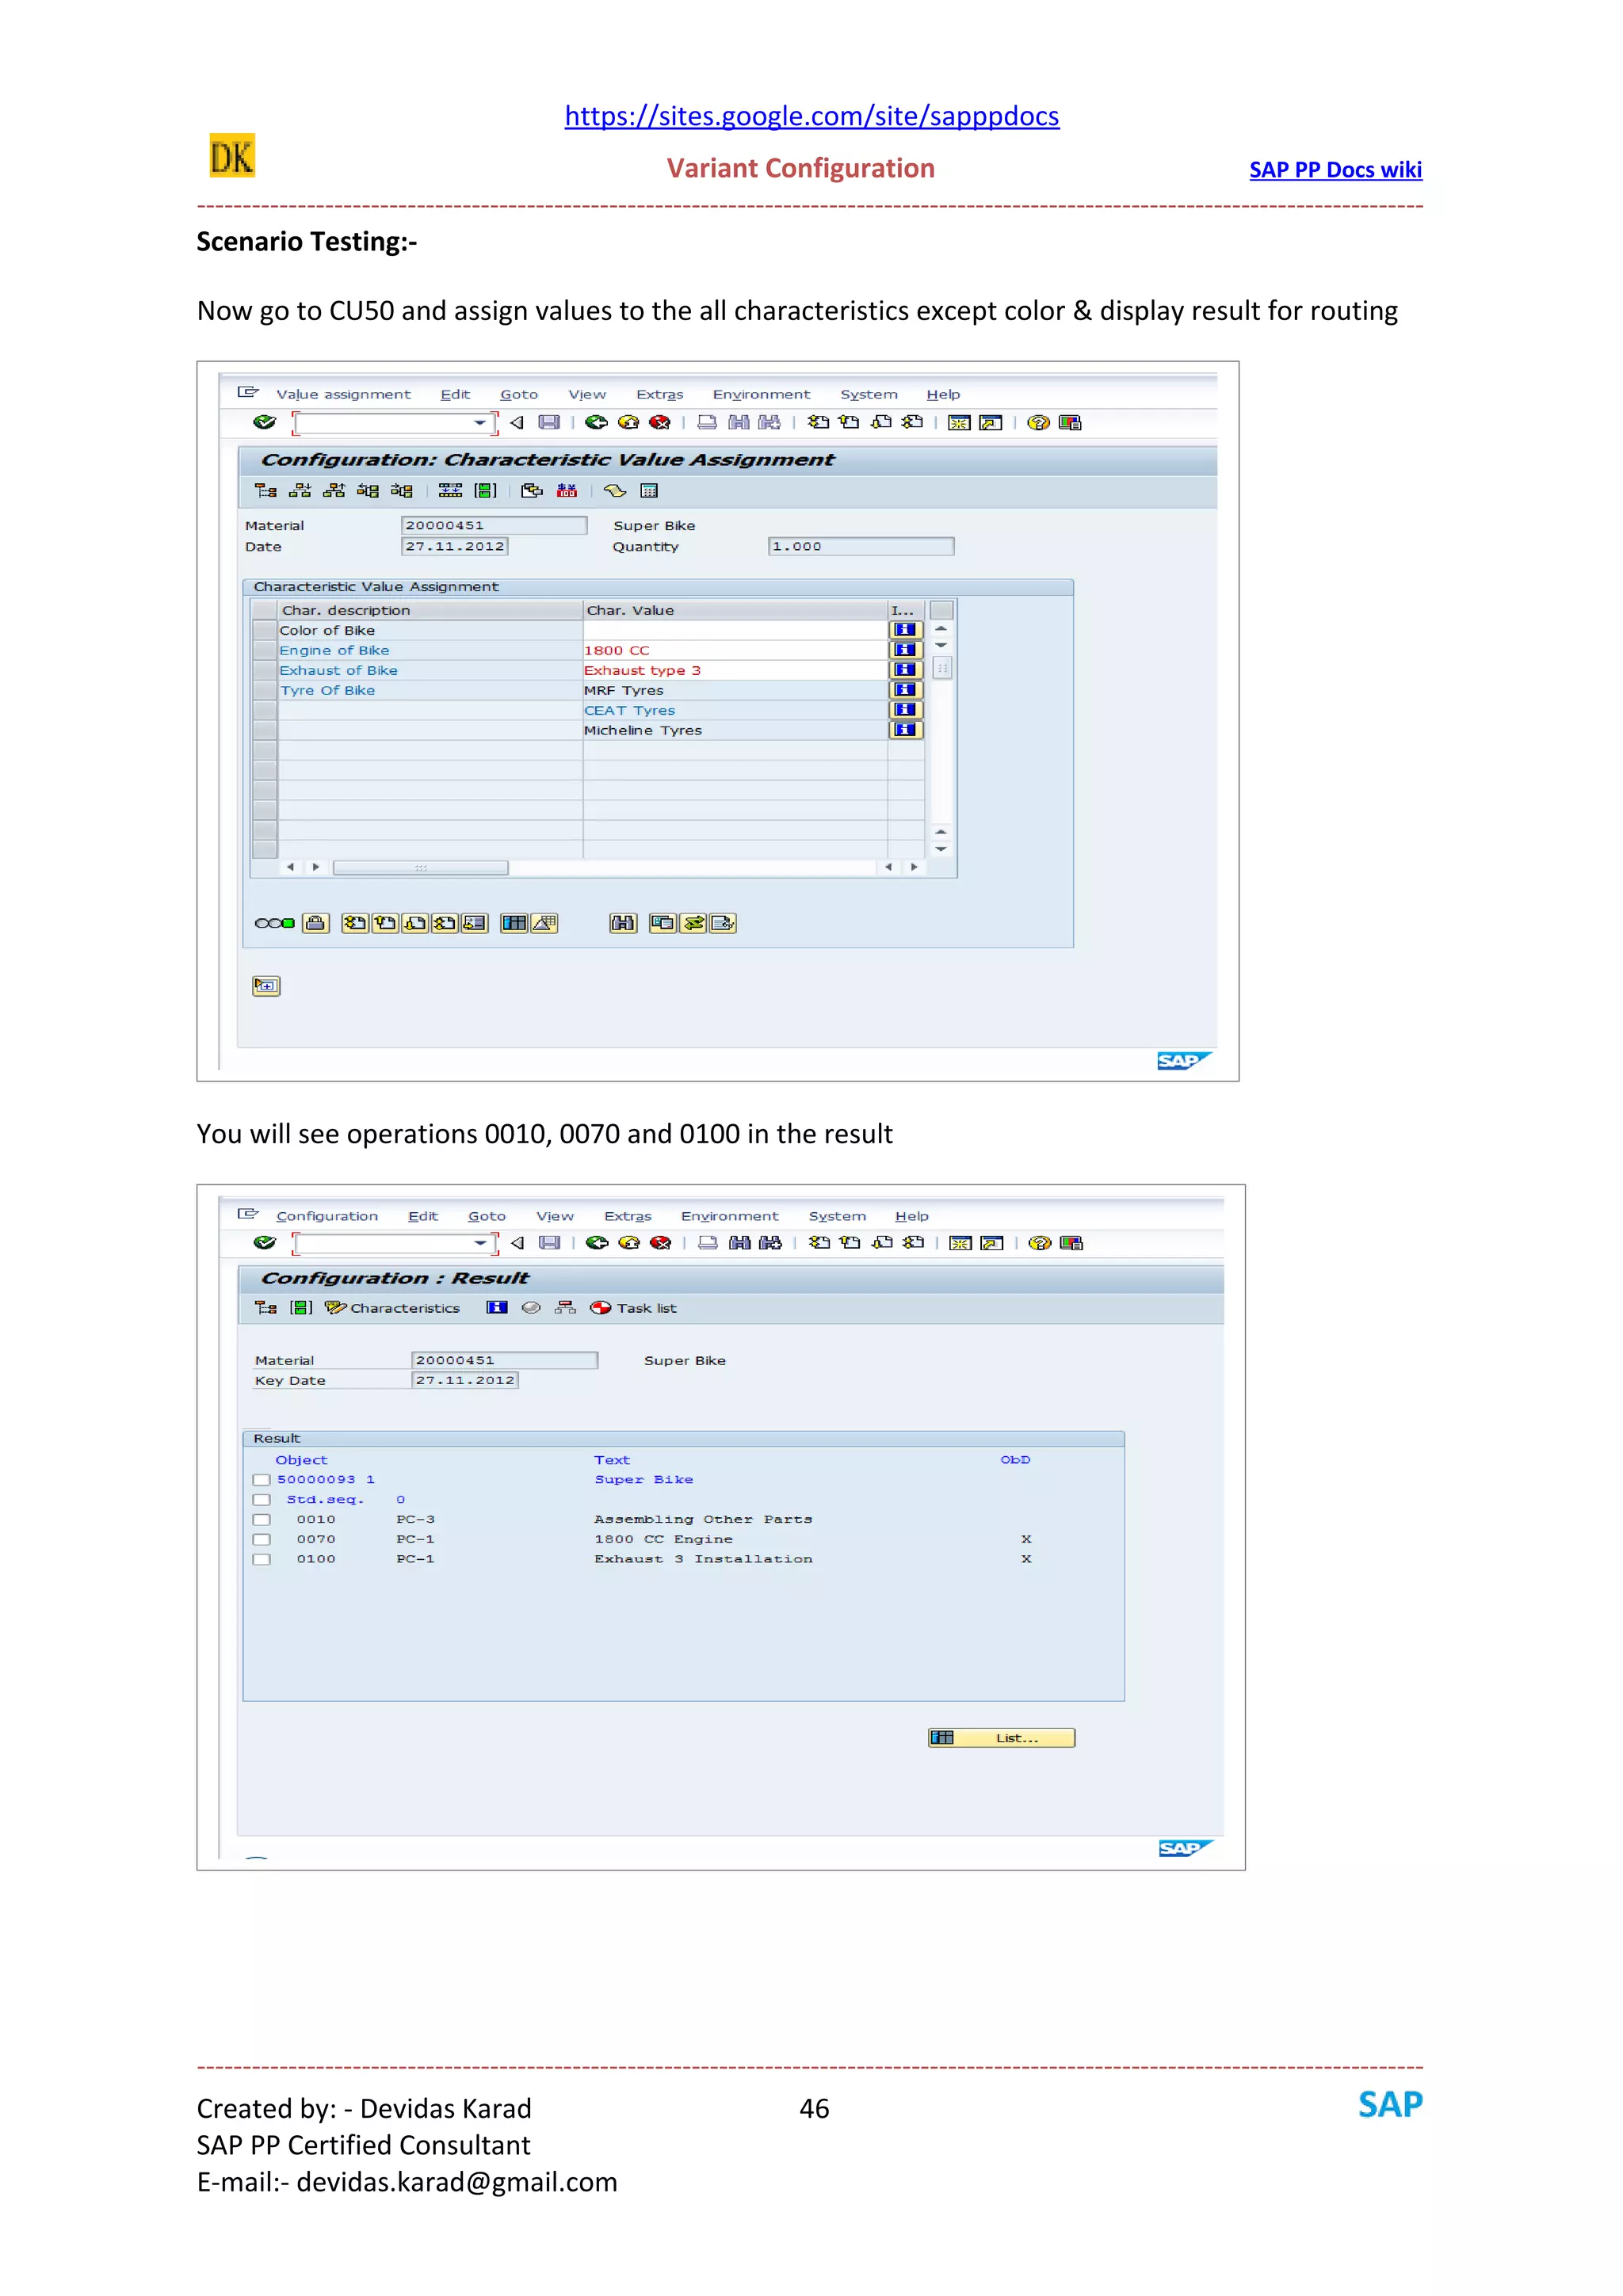Open SAP PP Docs wiki link

tap(1335, 170)
